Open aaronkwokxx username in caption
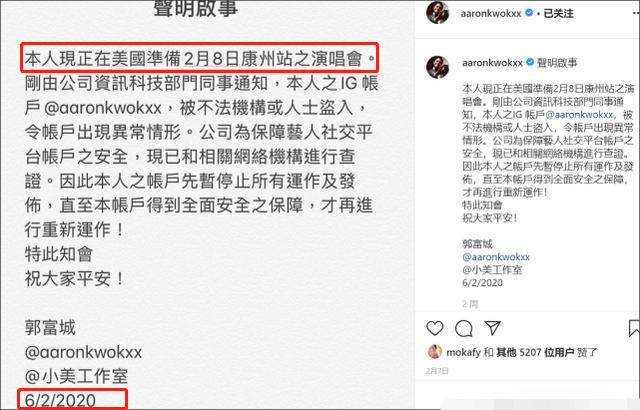Viewport: 640px width, 410px height. tap(492, 63)
